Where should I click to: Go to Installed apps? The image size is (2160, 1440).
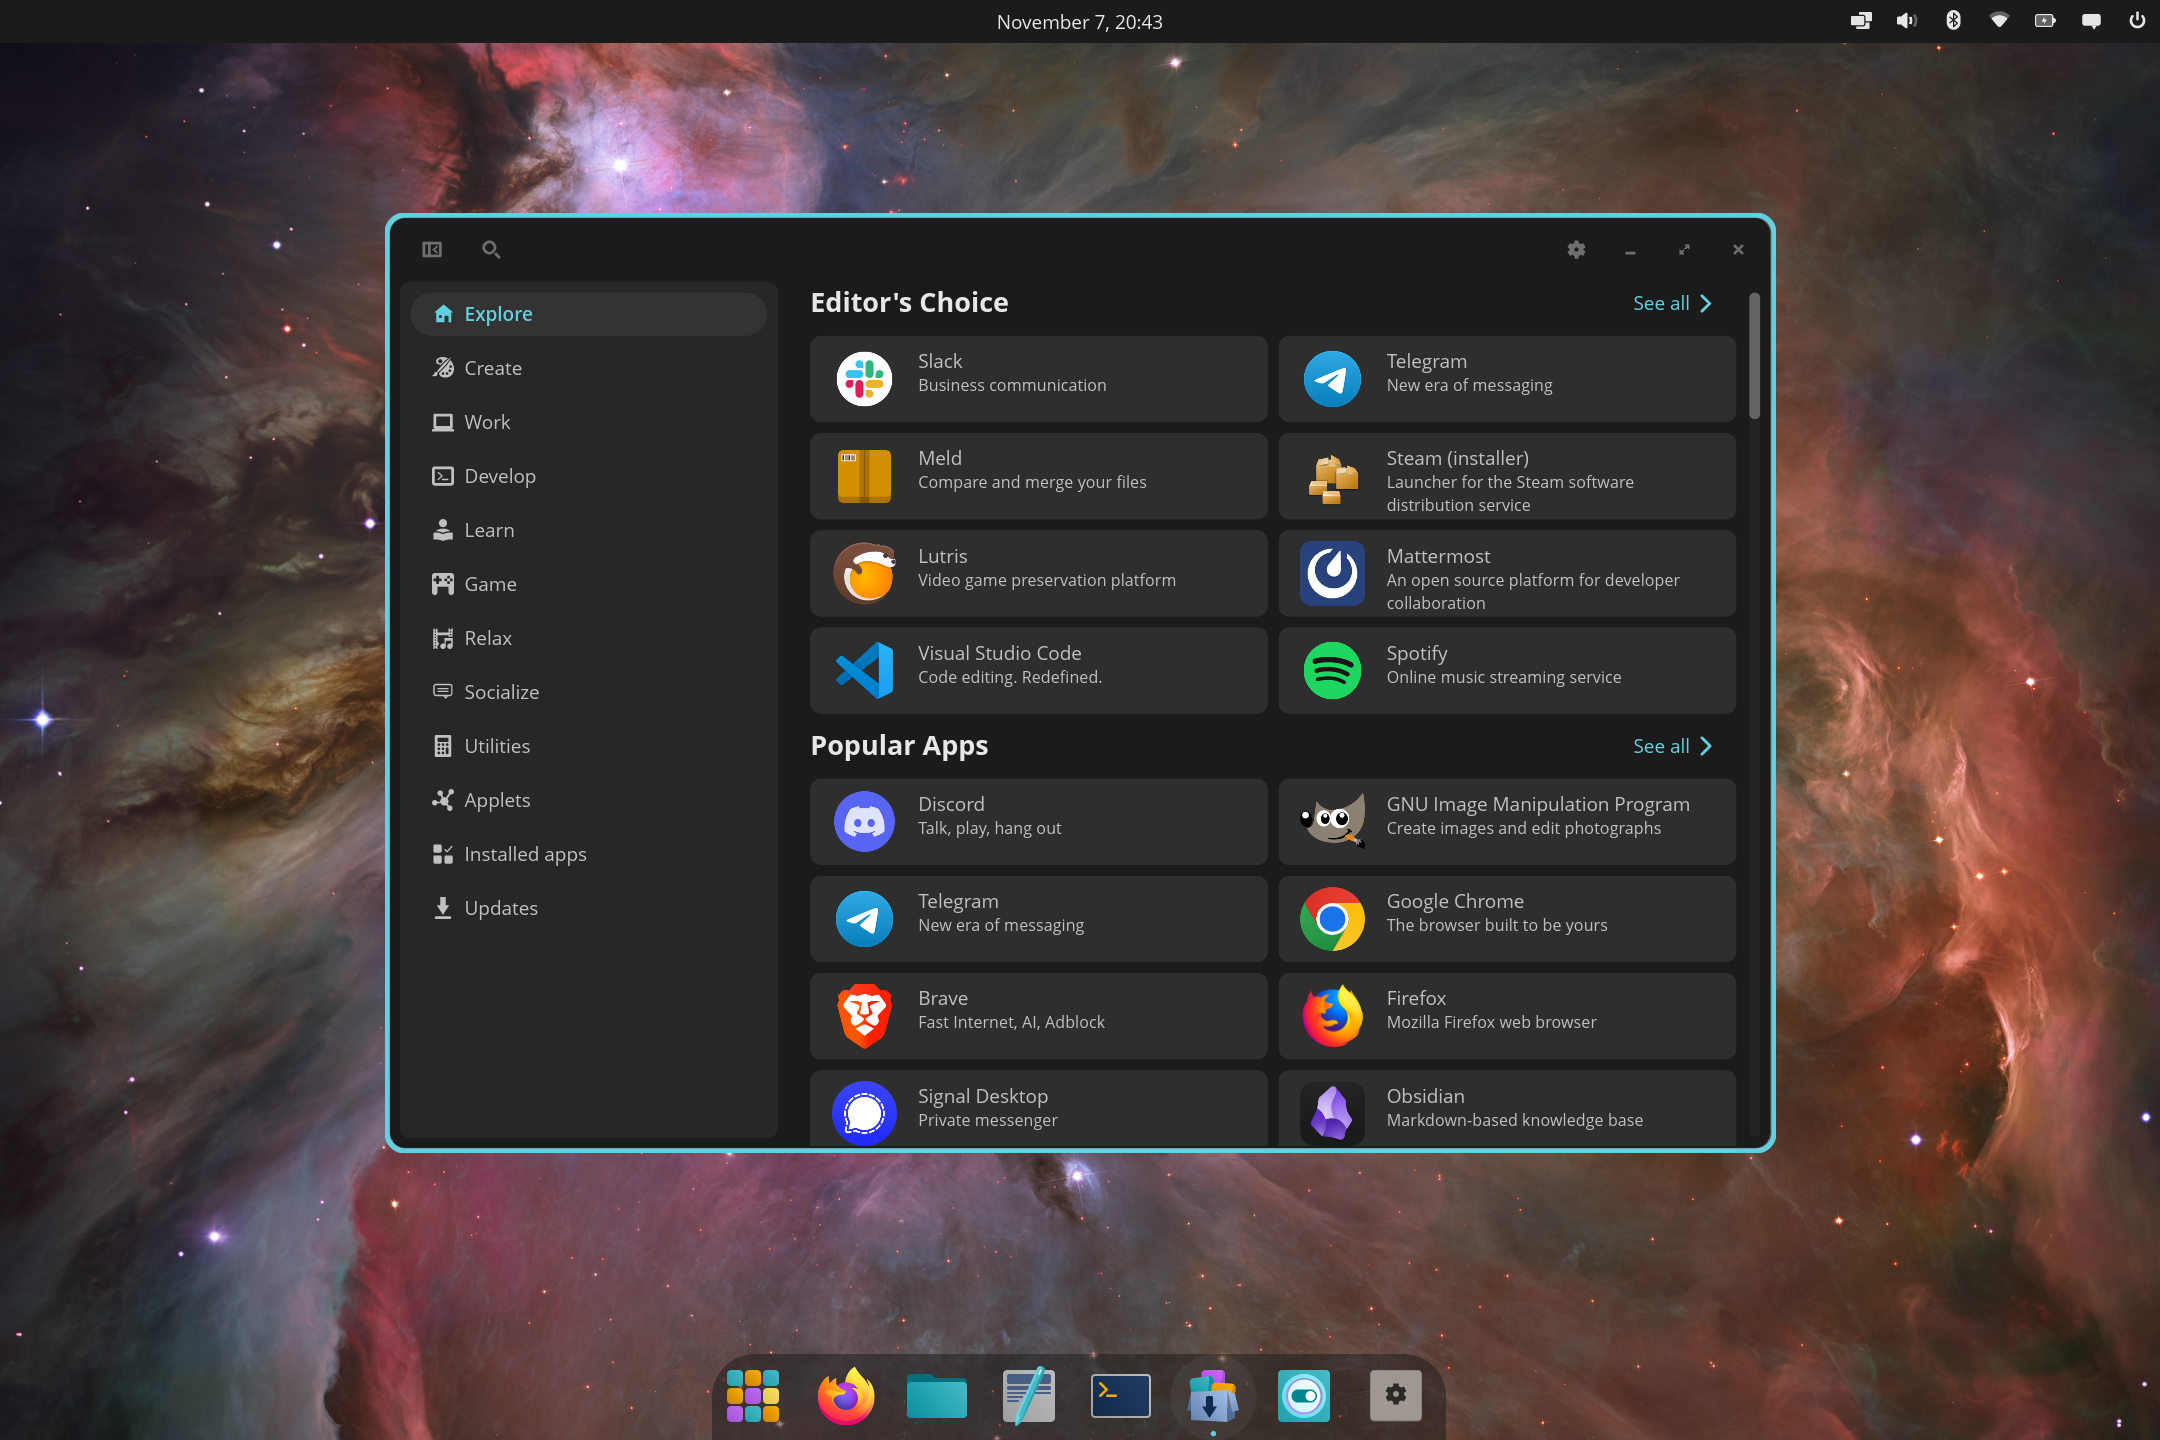point(524,854)
